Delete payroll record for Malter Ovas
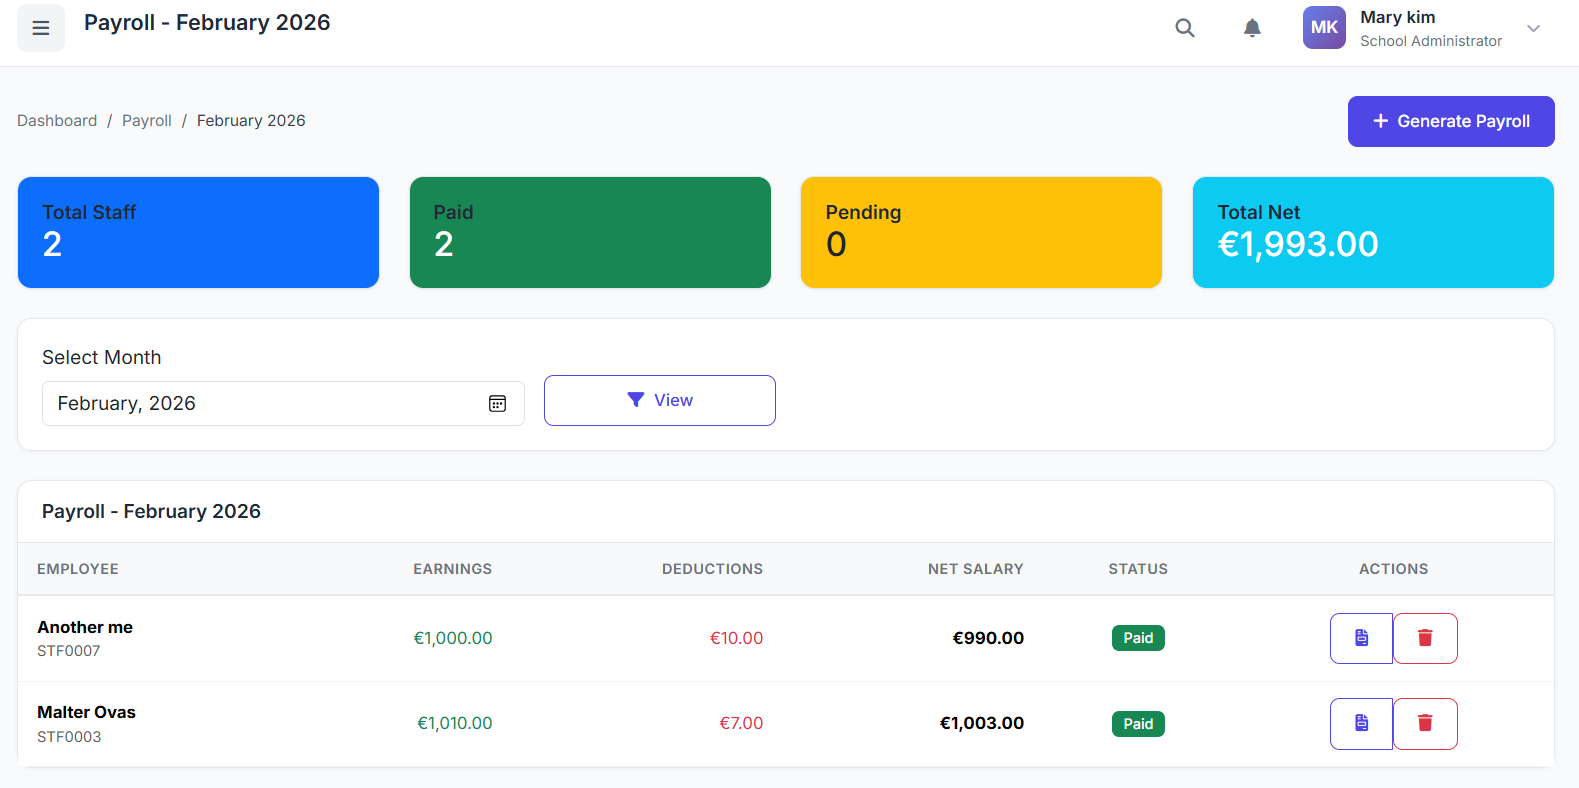 point(1425,723)
